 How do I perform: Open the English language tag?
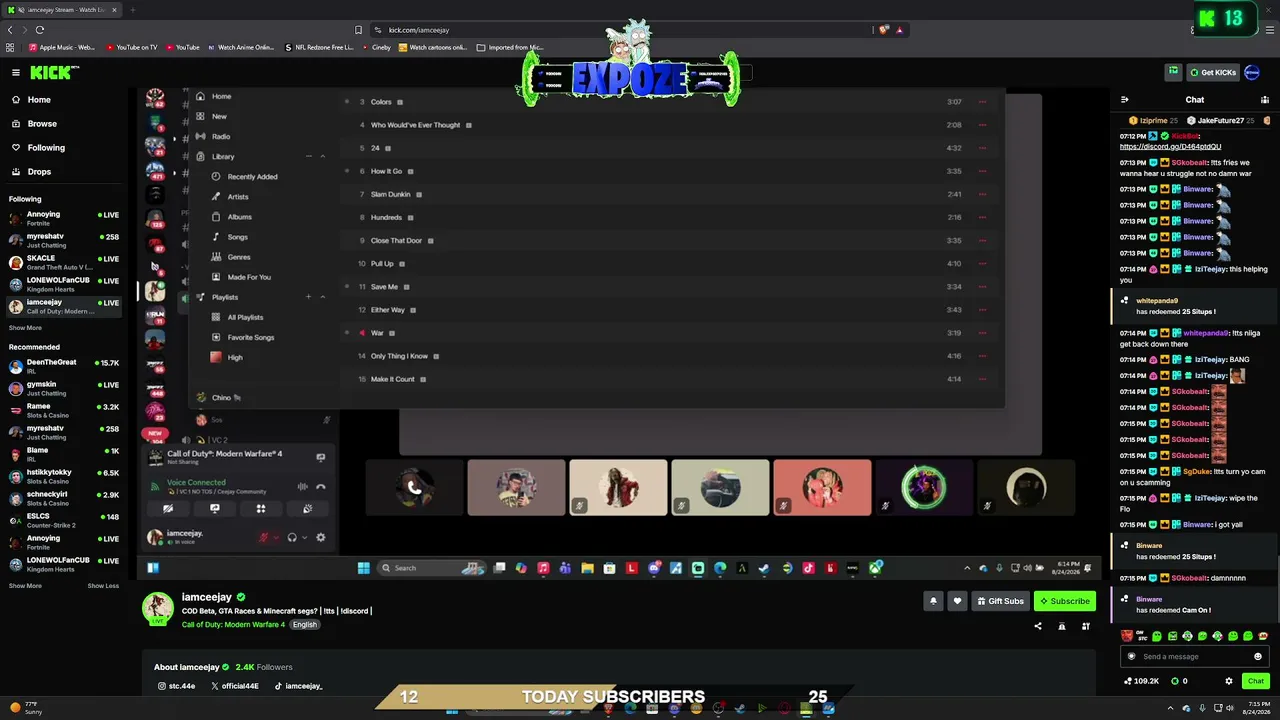point(305,625)
